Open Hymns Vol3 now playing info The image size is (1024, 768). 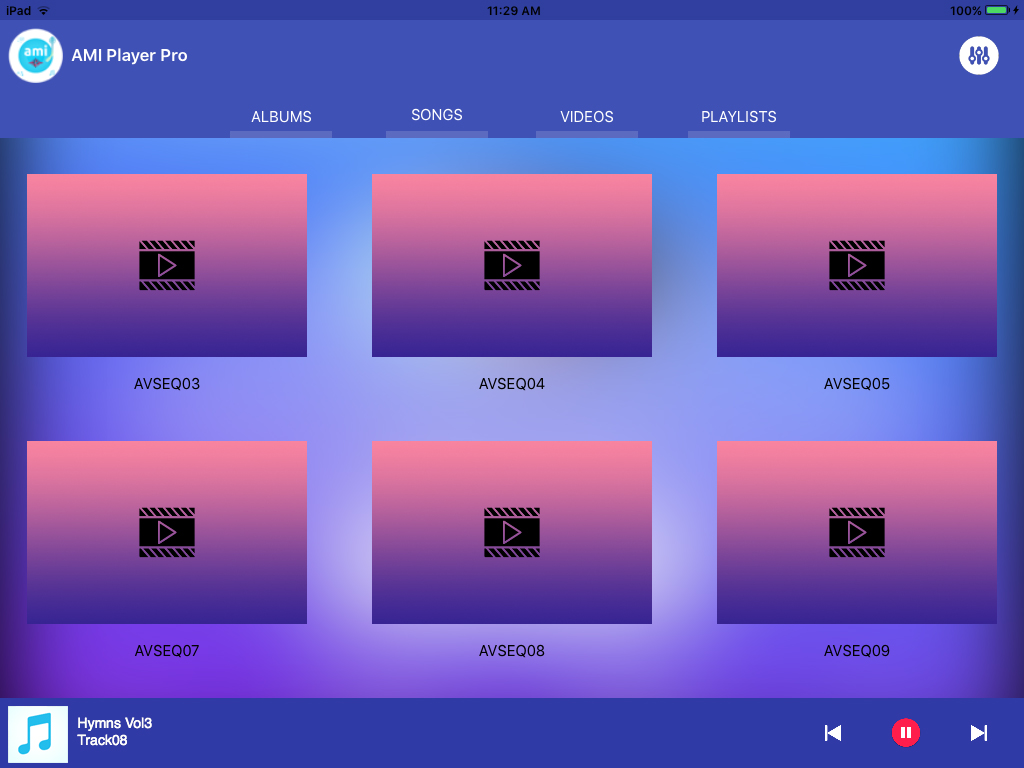click(115, 723)
